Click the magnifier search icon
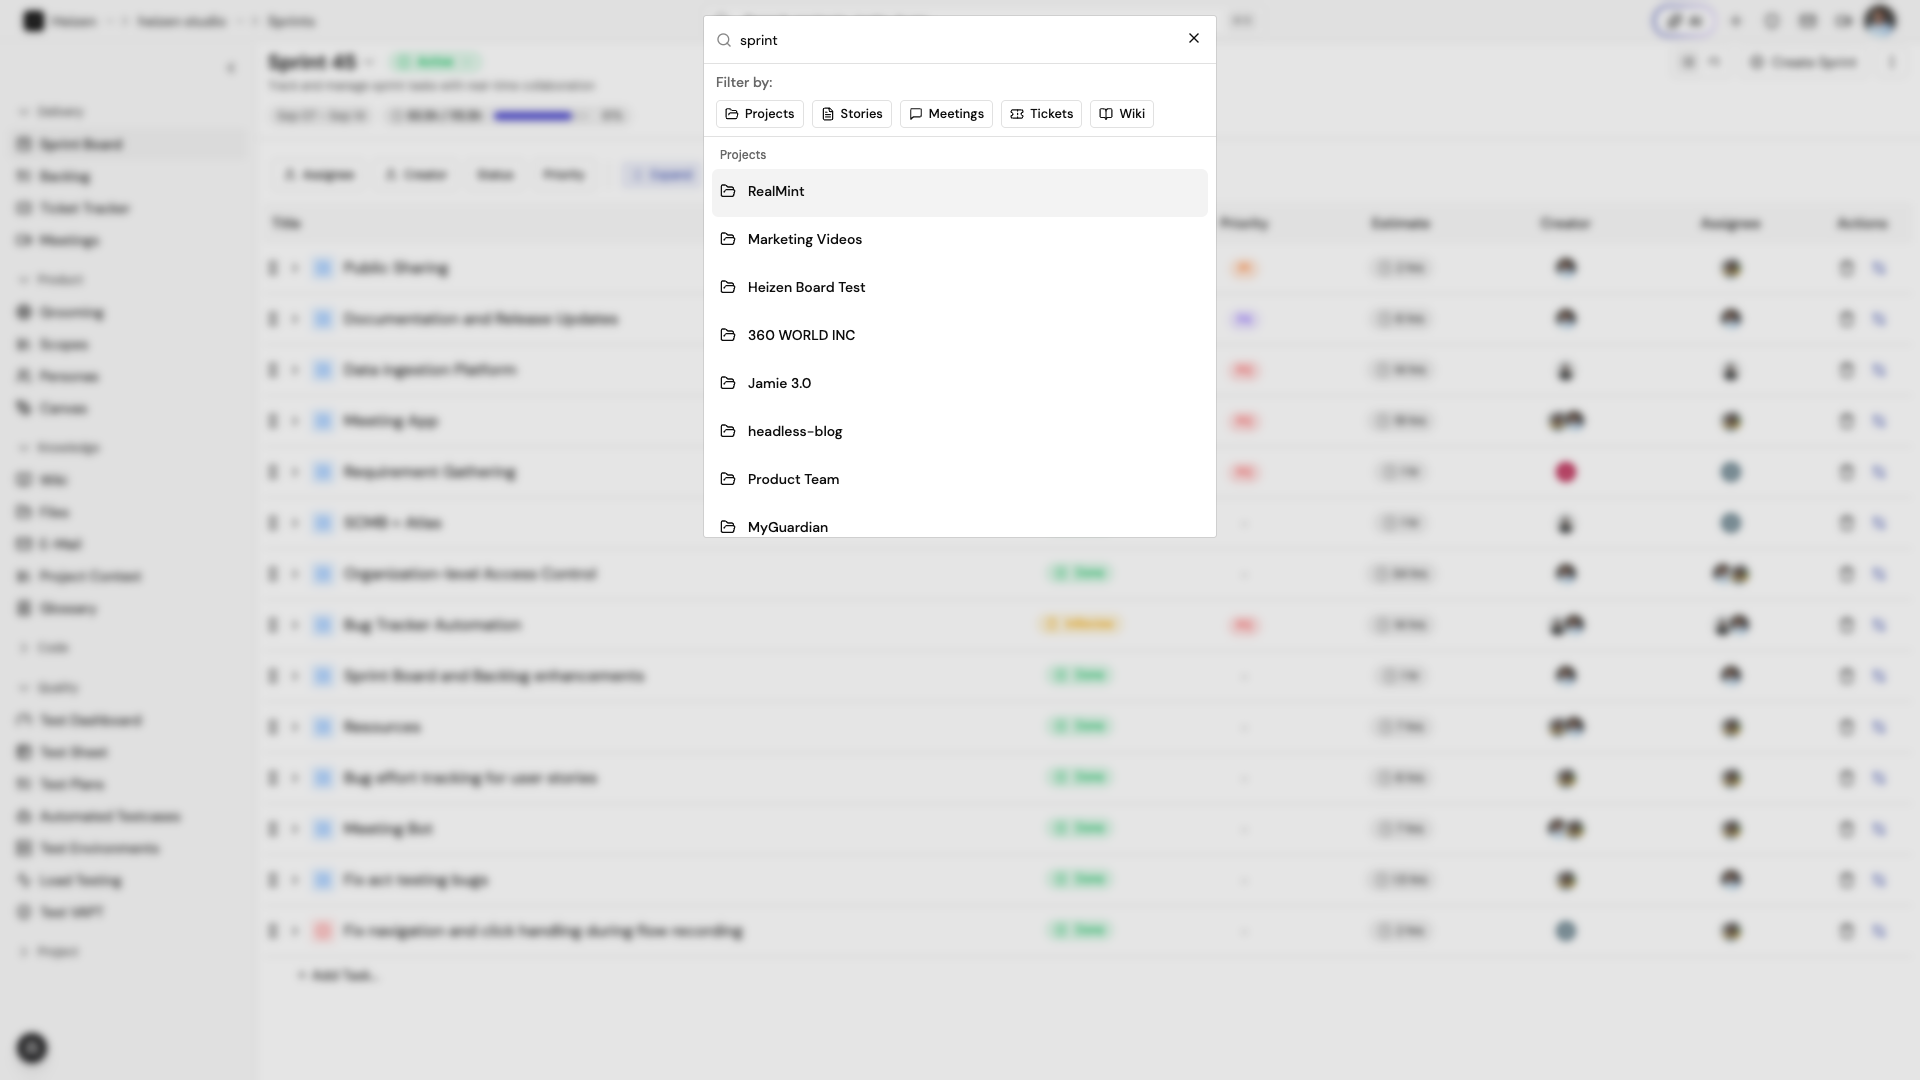This screenshot has height=1080, width=1920. pyautogui.click(x=724, y=40)
